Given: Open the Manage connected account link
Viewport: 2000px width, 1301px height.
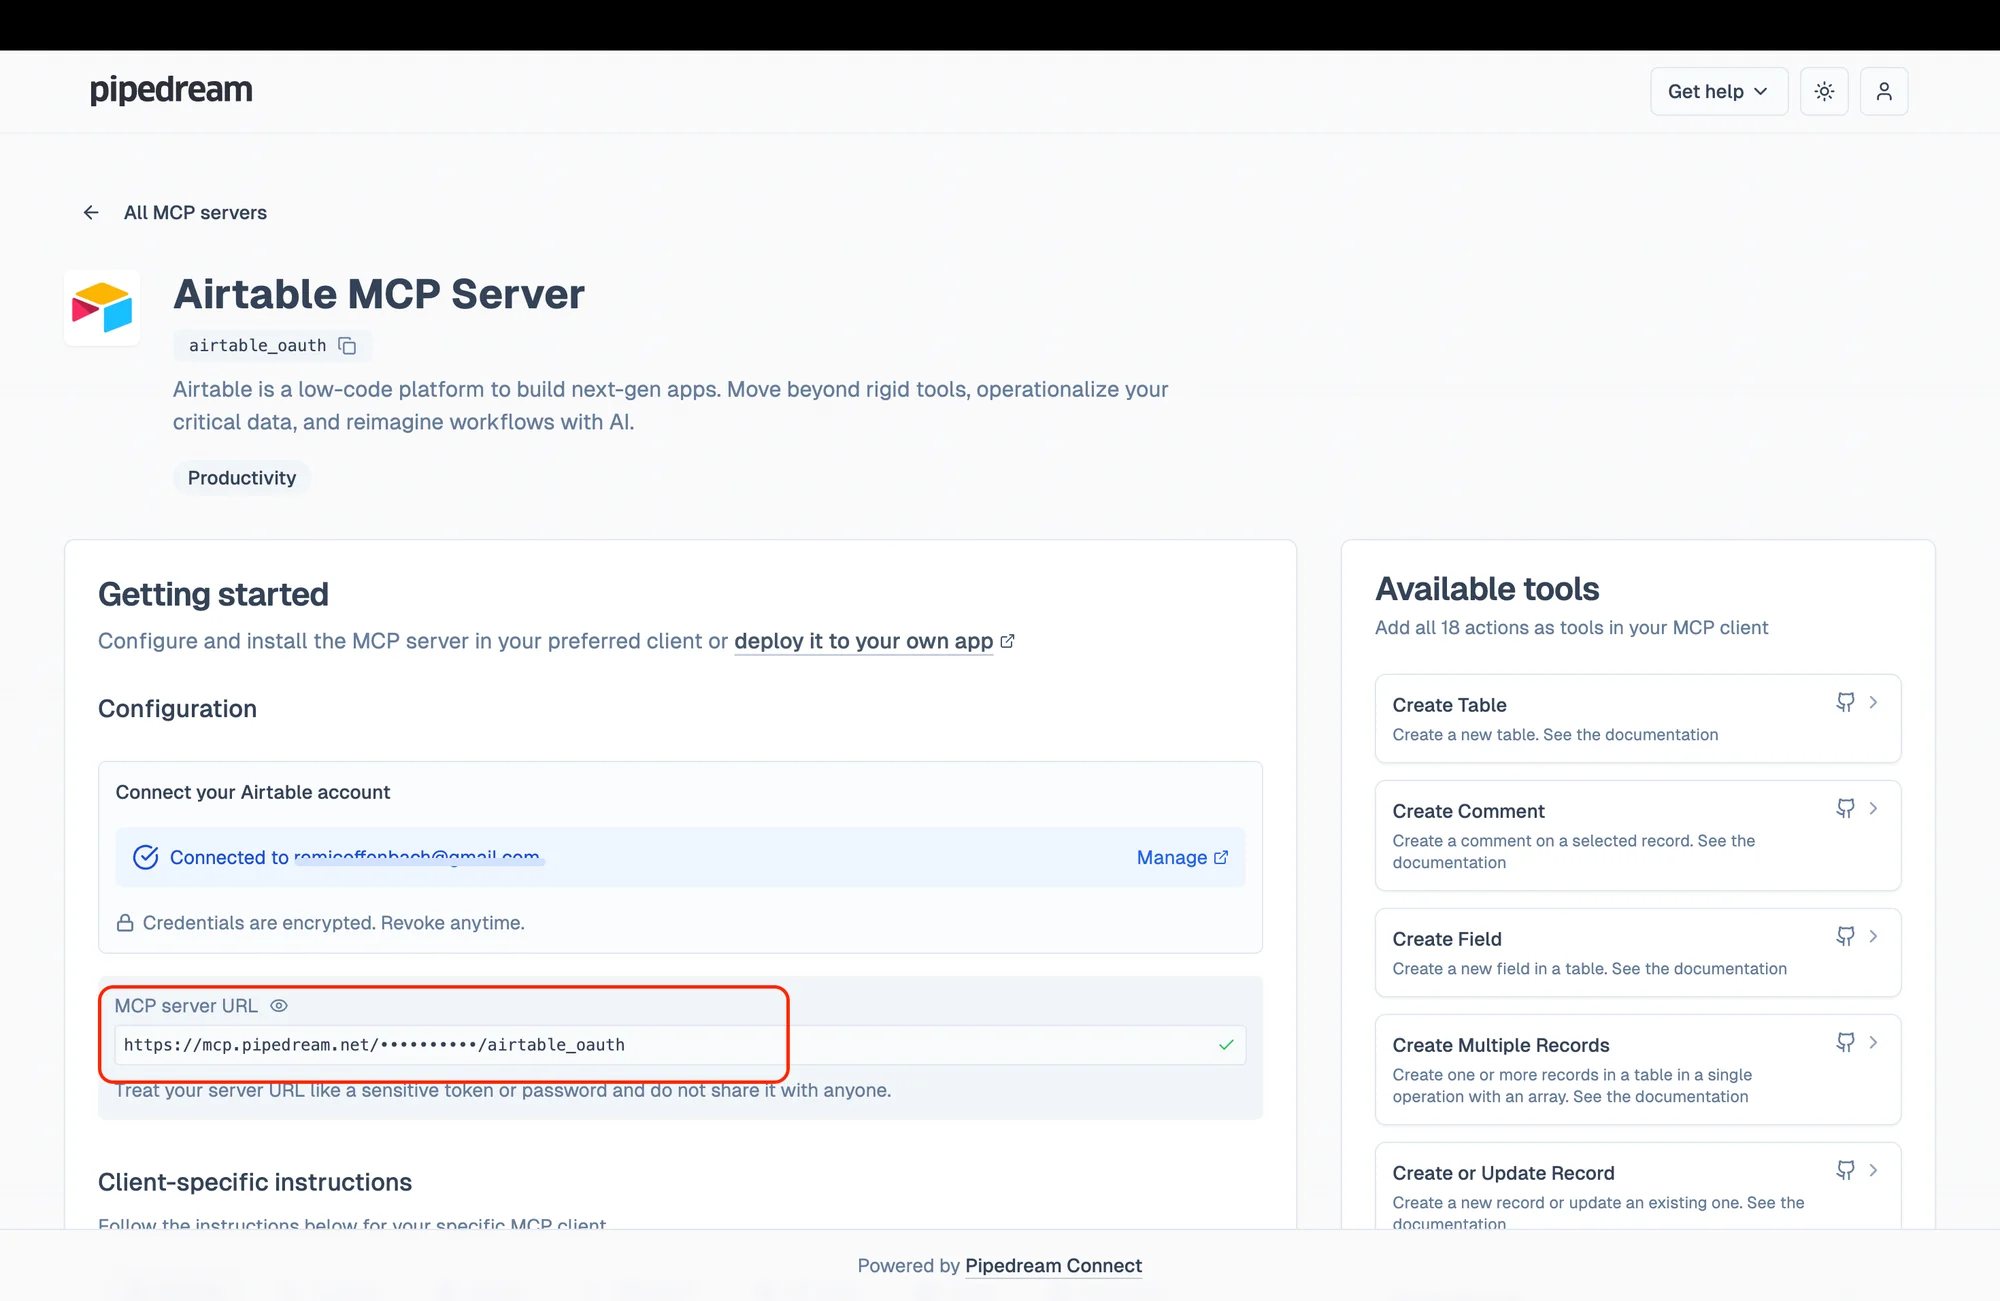Looking at the screenshot, I should (1181, 857).
